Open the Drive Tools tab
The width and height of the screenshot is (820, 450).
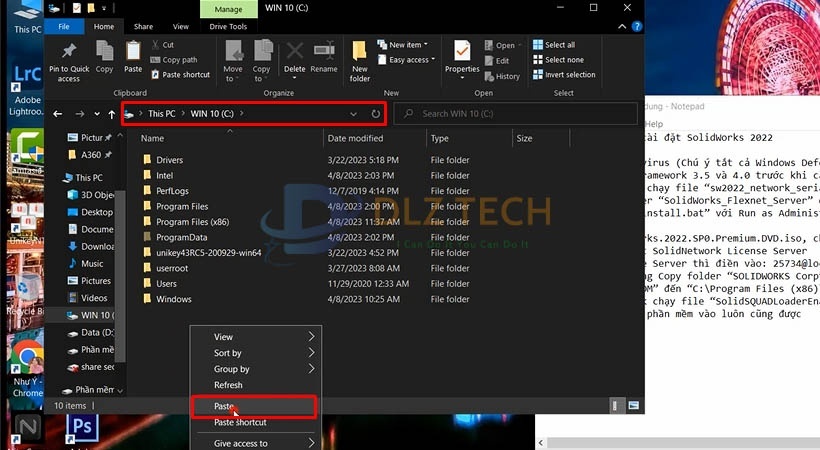(x=228, y=26)
